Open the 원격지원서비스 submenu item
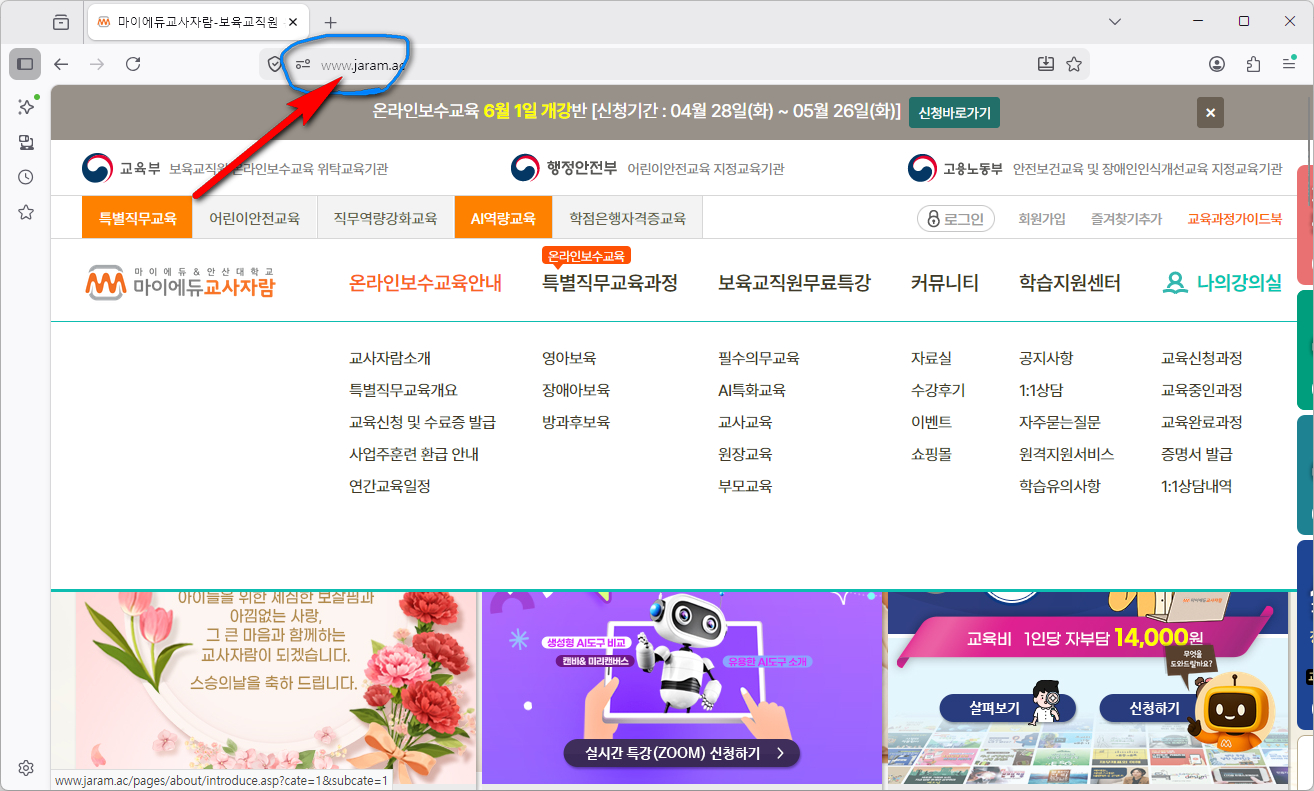The image size is (1314, 791). 1067,454
